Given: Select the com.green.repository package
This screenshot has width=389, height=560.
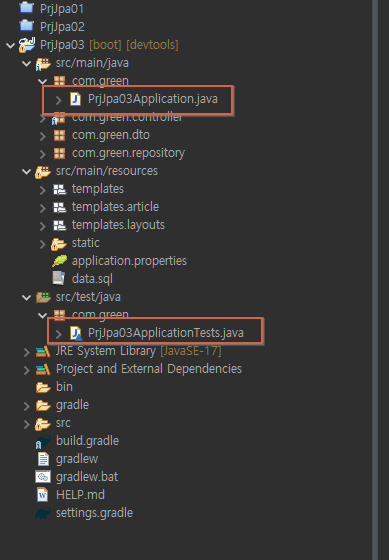Looking at the screenshot, I should point(128,153).
